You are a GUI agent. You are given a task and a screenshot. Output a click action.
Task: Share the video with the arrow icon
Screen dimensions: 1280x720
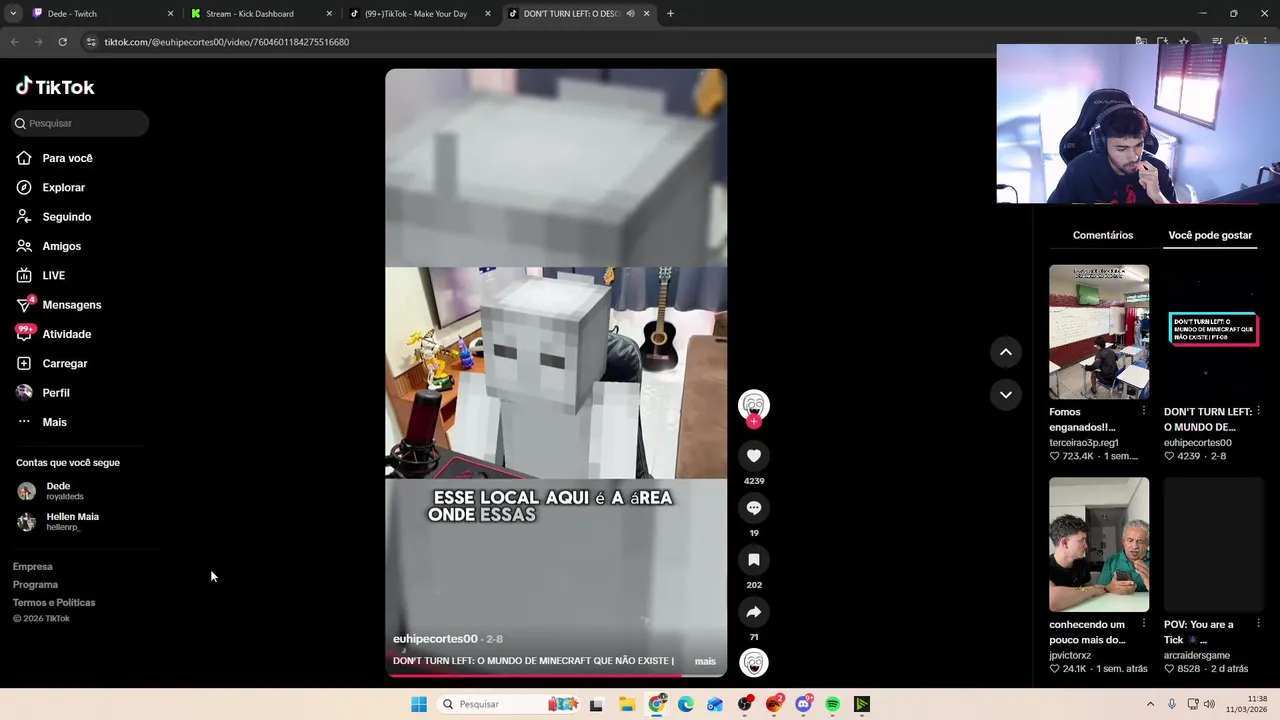[x=754, y=612]
